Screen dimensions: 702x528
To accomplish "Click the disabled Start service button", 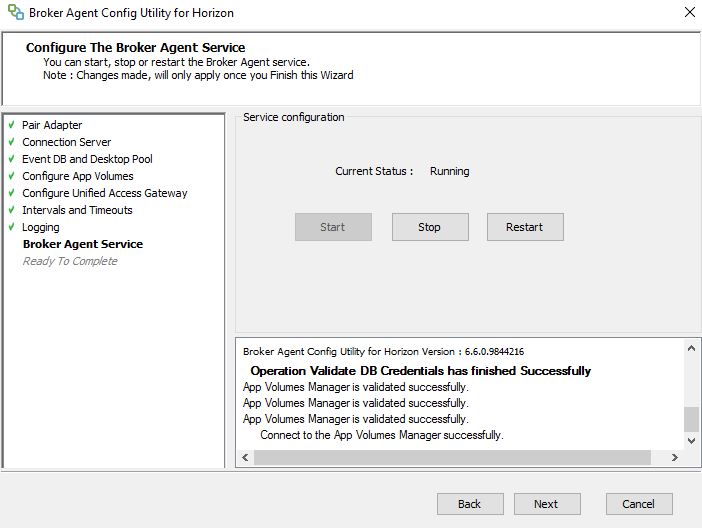I will coord(333,227).
